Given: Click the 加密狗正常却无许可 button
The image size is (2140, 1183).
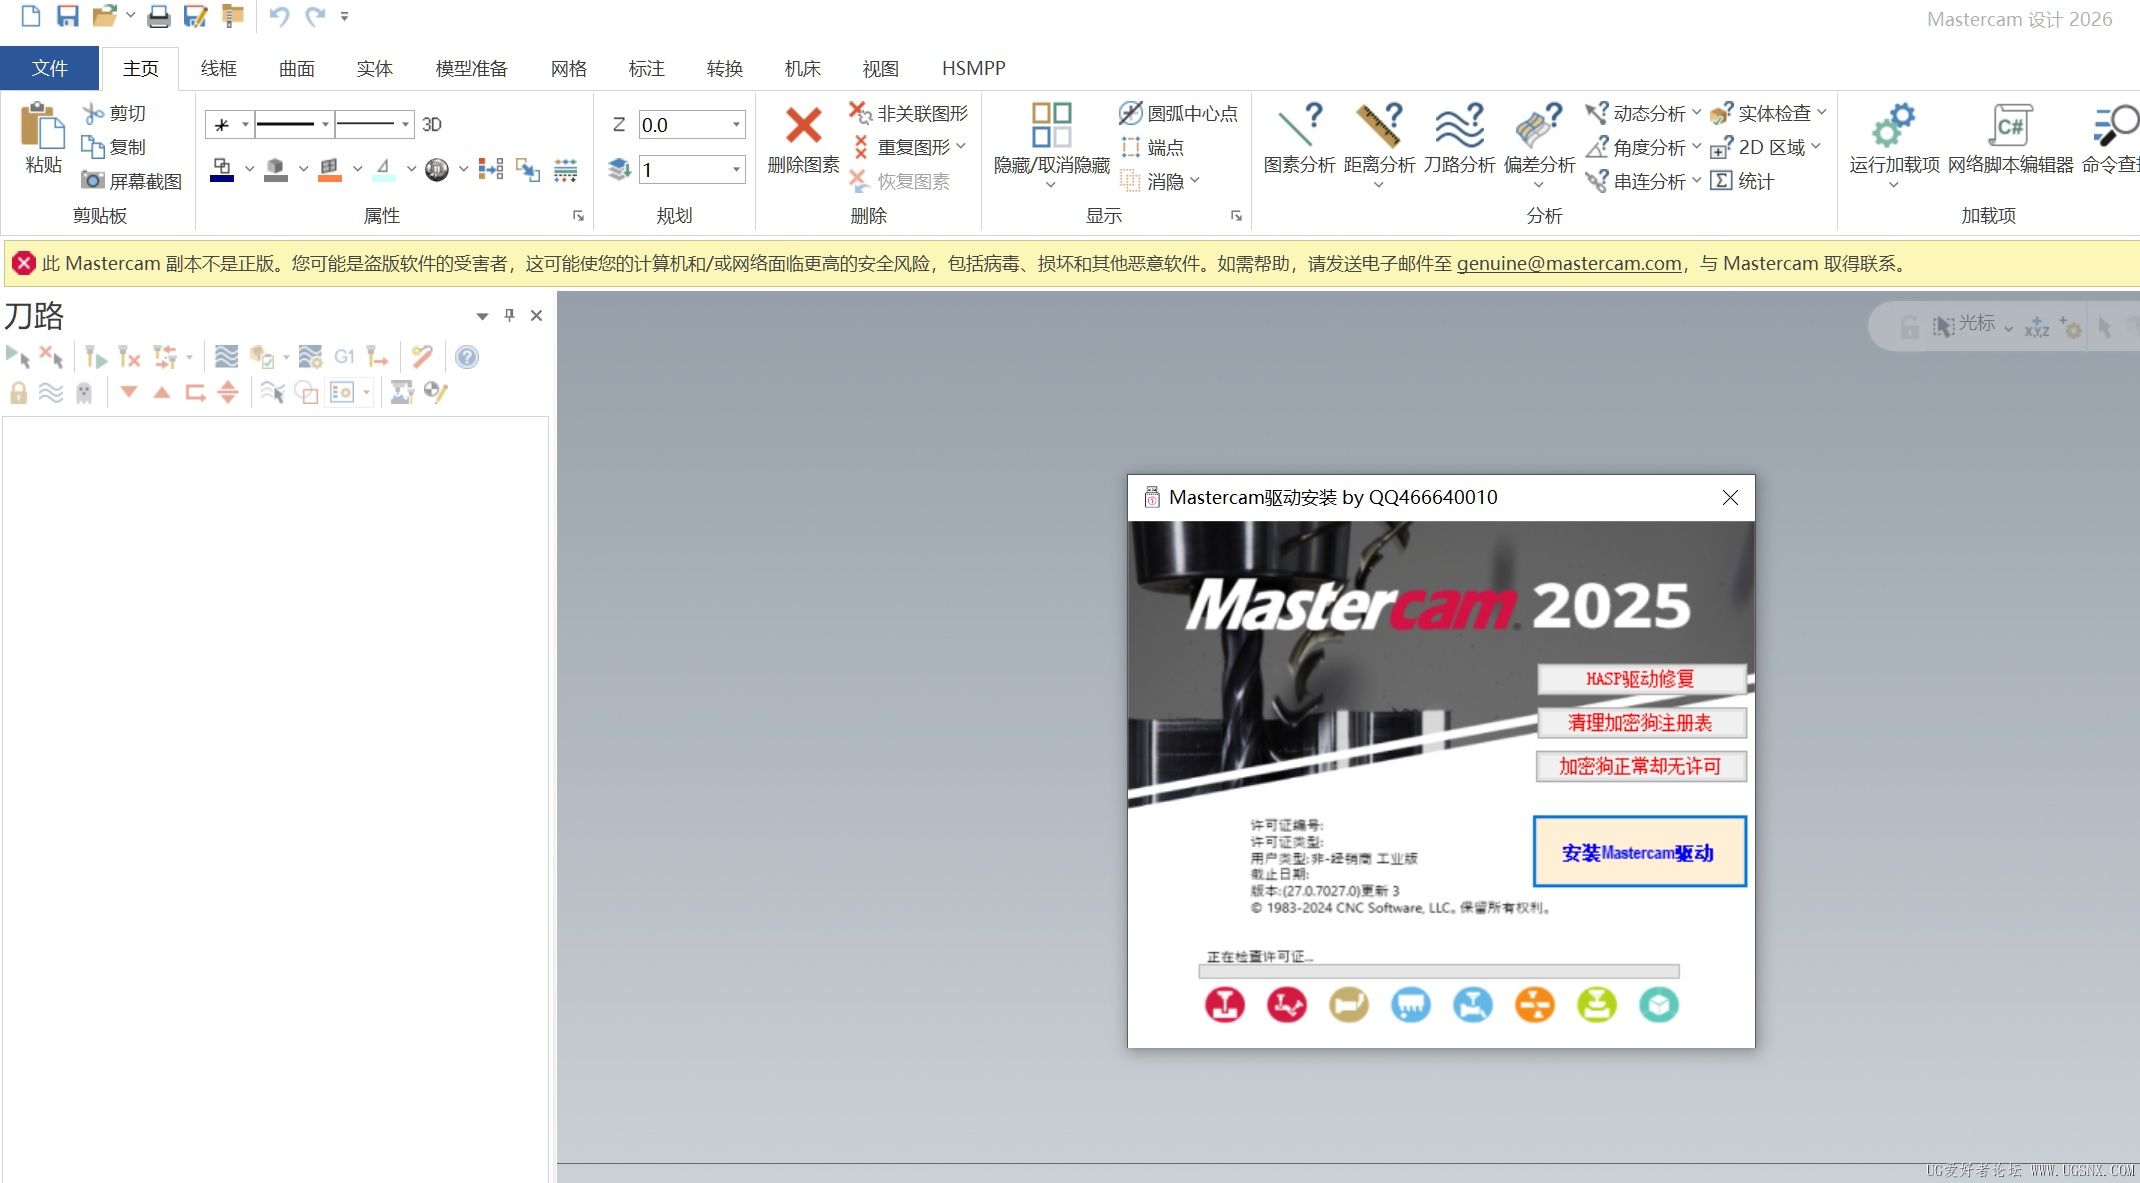Looking at the screenshot, I should point(1641,766).
